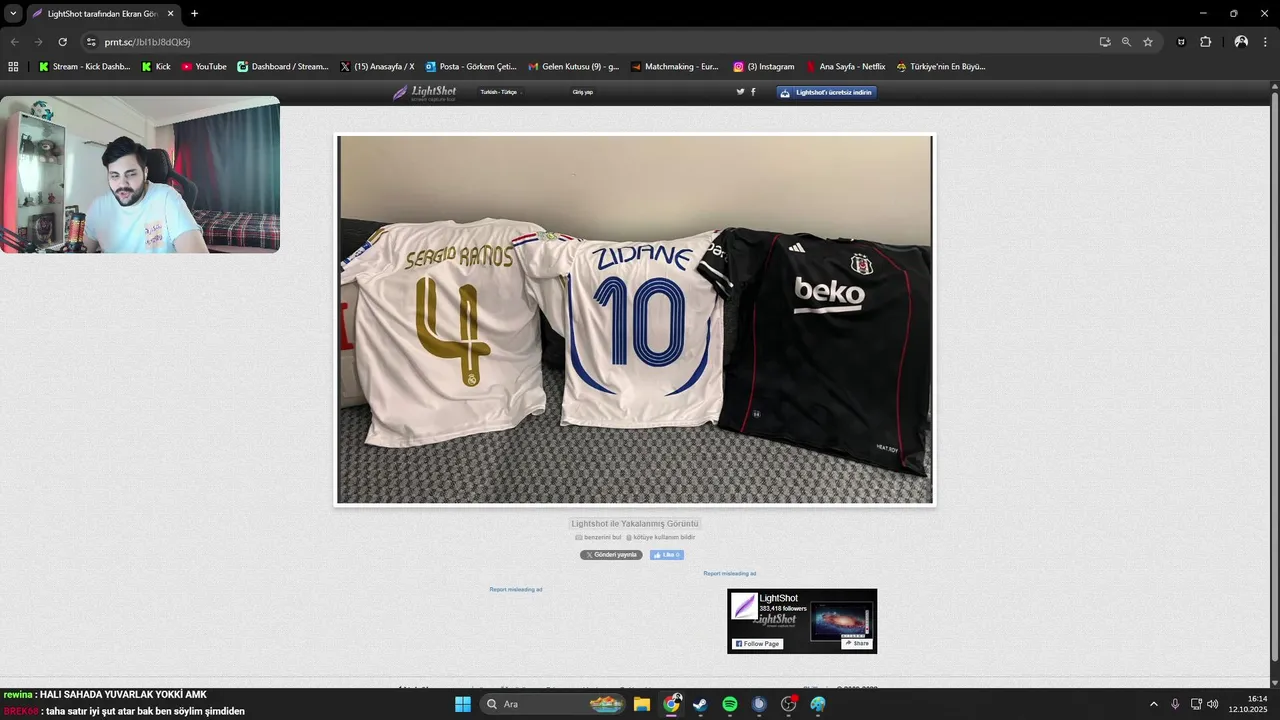Viewport: 1280px width, 720px height.
Task: Open Spotify from the taskbar
Action: click(730, 704)
